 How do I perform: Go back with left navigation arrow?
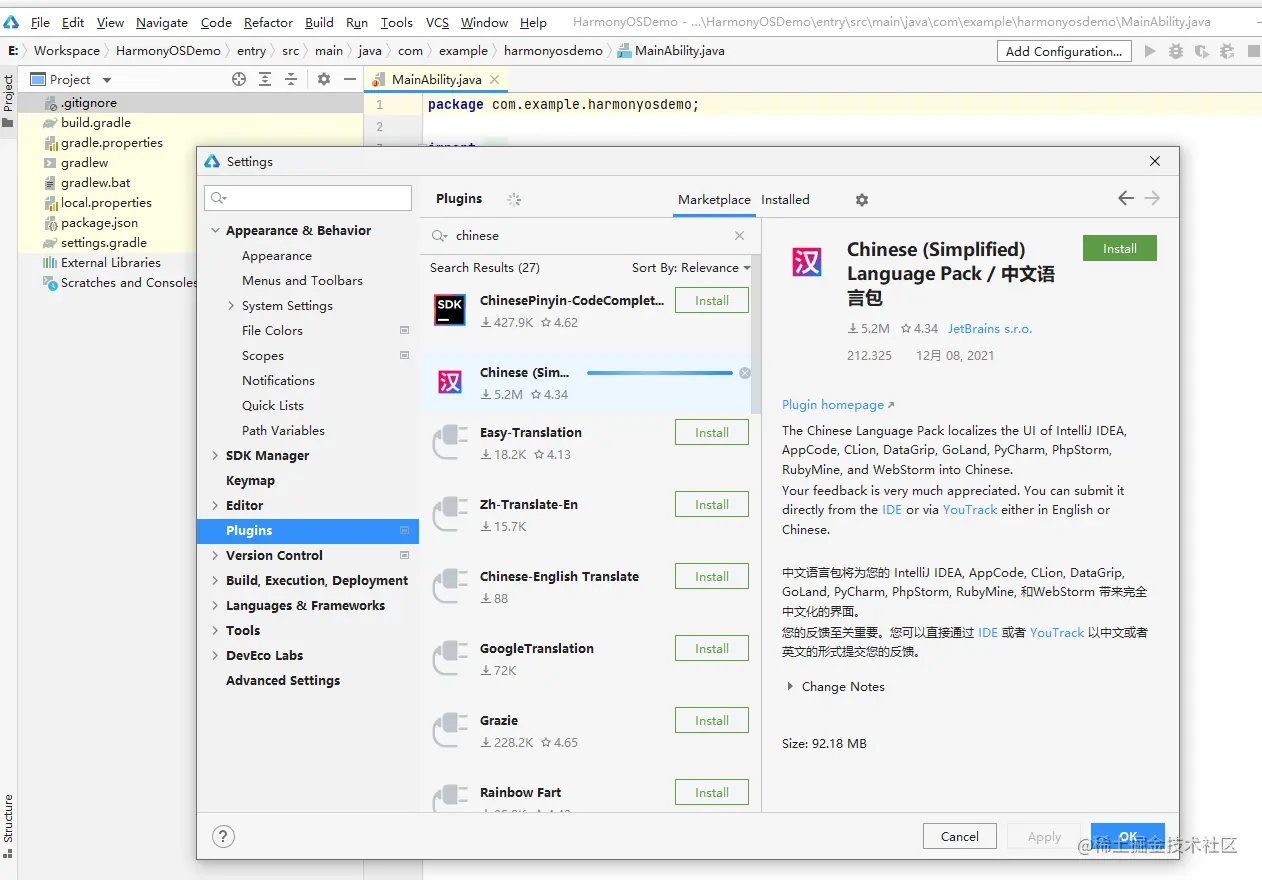pyautogui.click(x=1126, y=198)
